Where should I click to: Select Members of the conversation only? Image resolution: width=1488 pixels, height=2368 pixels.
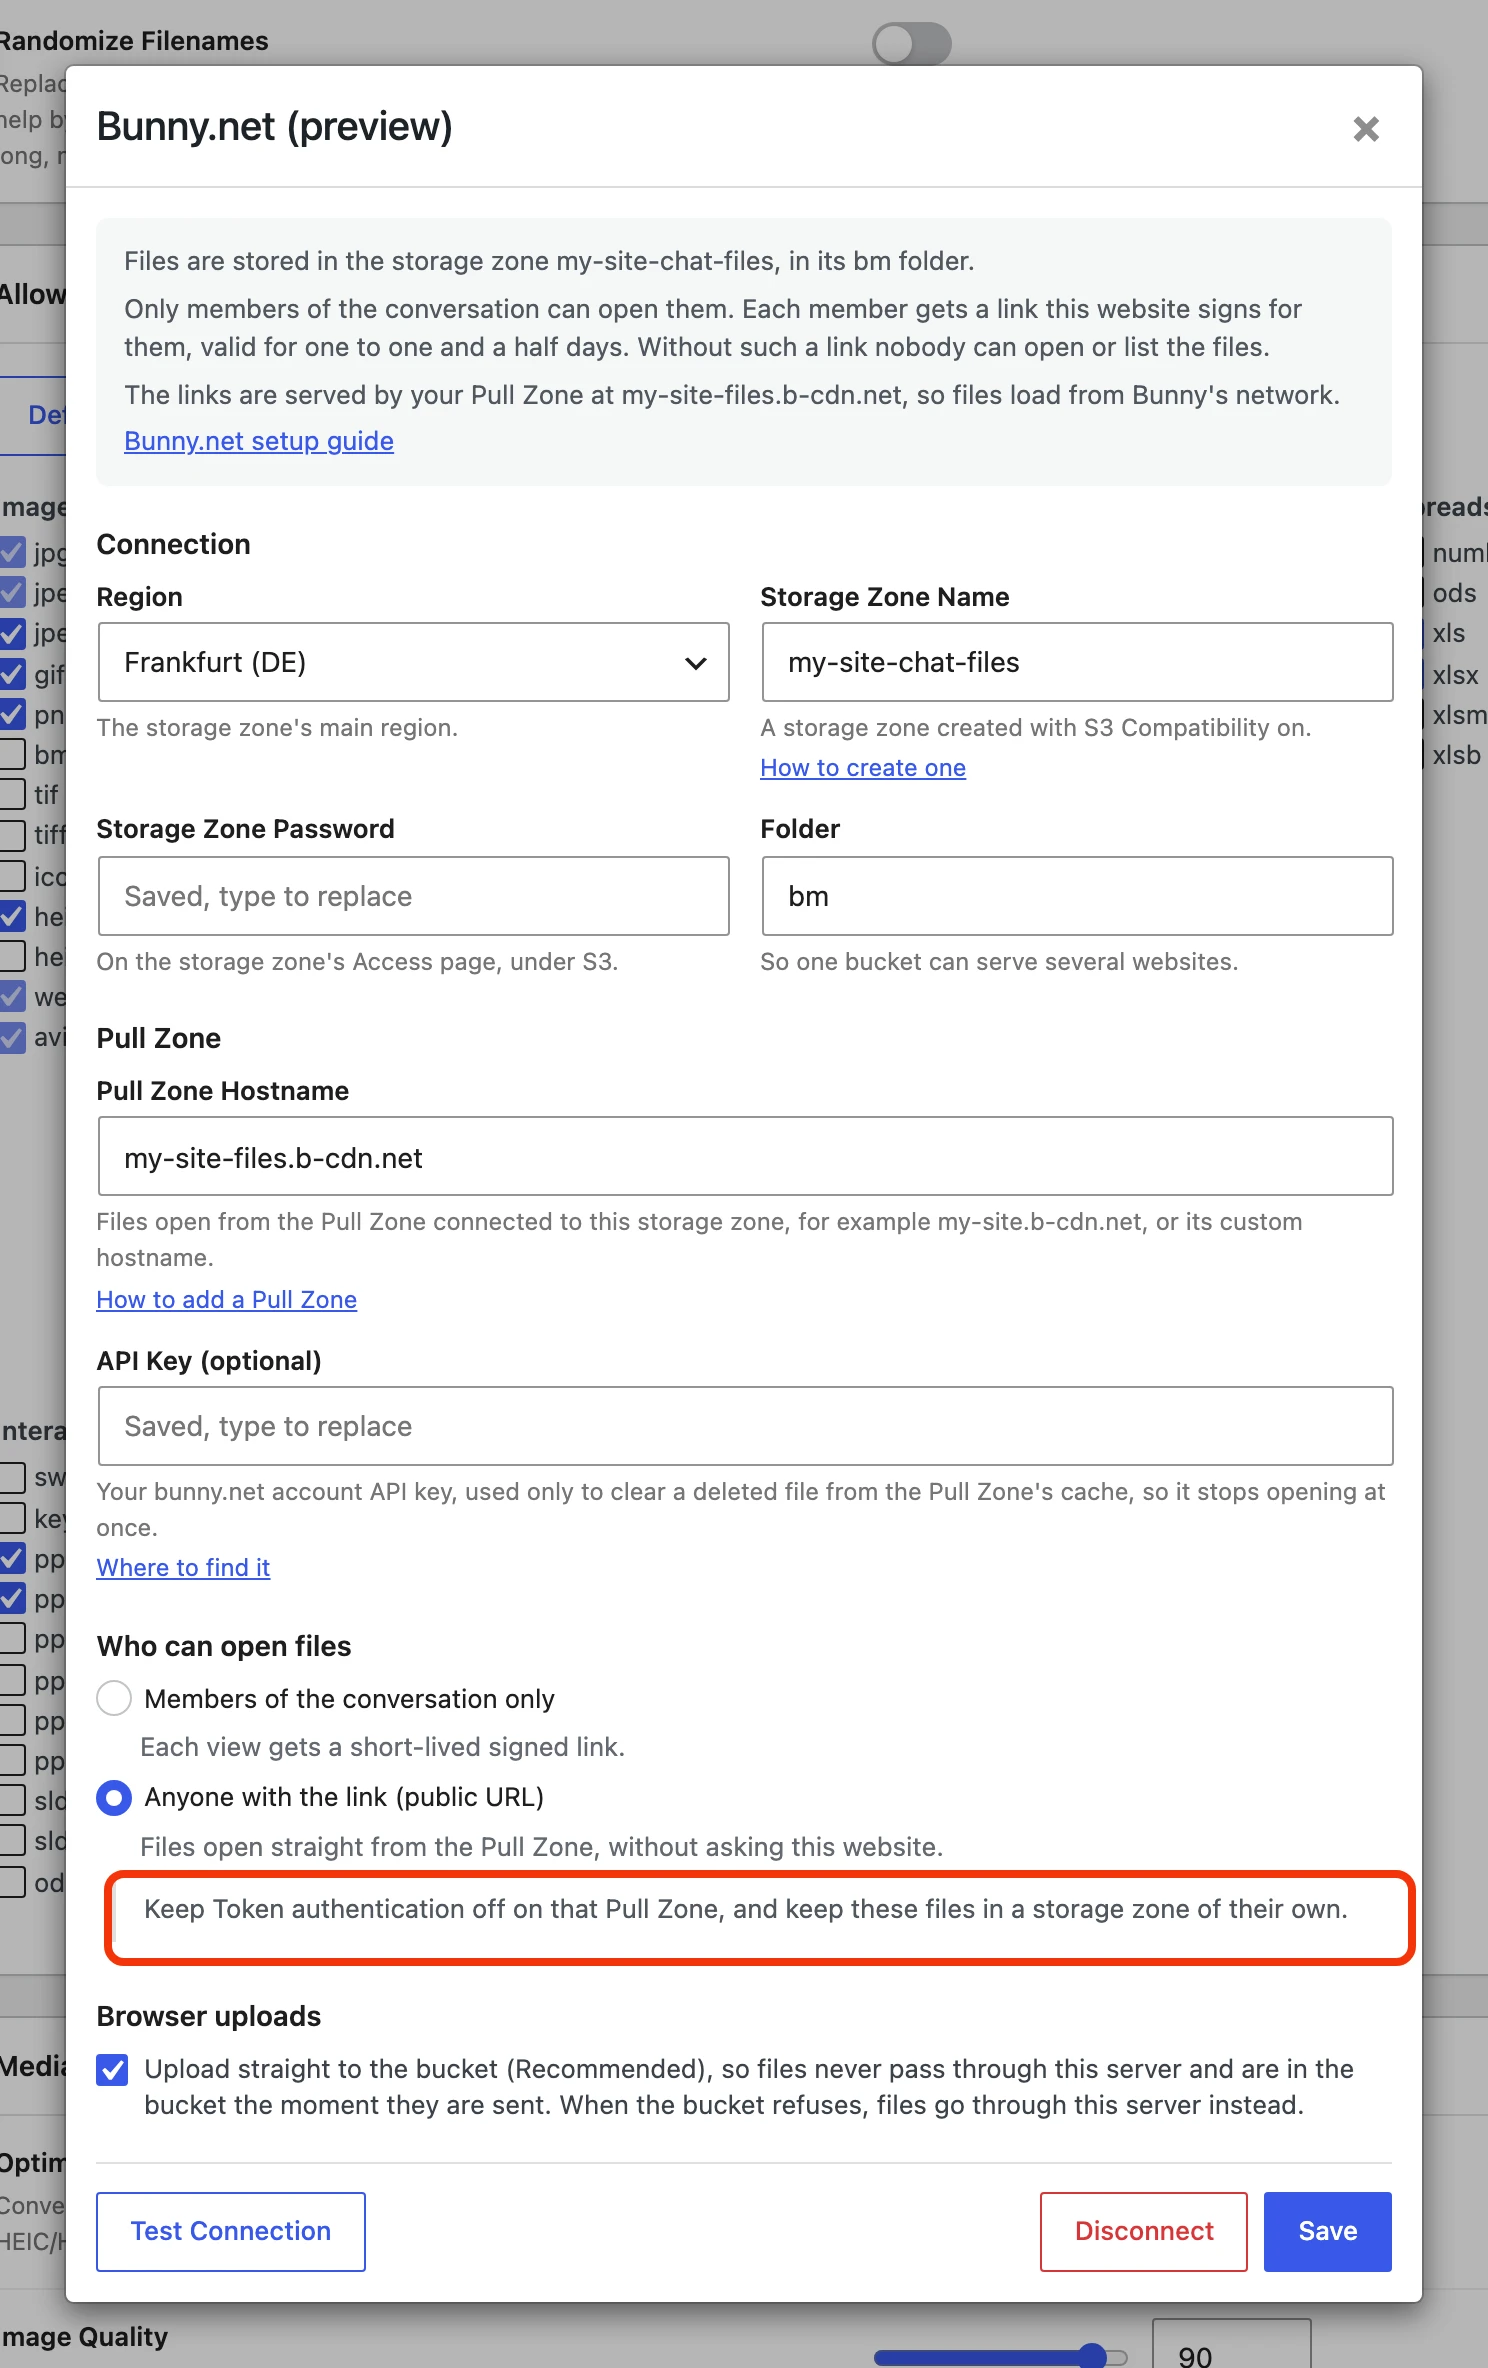tap(114, 1698)
